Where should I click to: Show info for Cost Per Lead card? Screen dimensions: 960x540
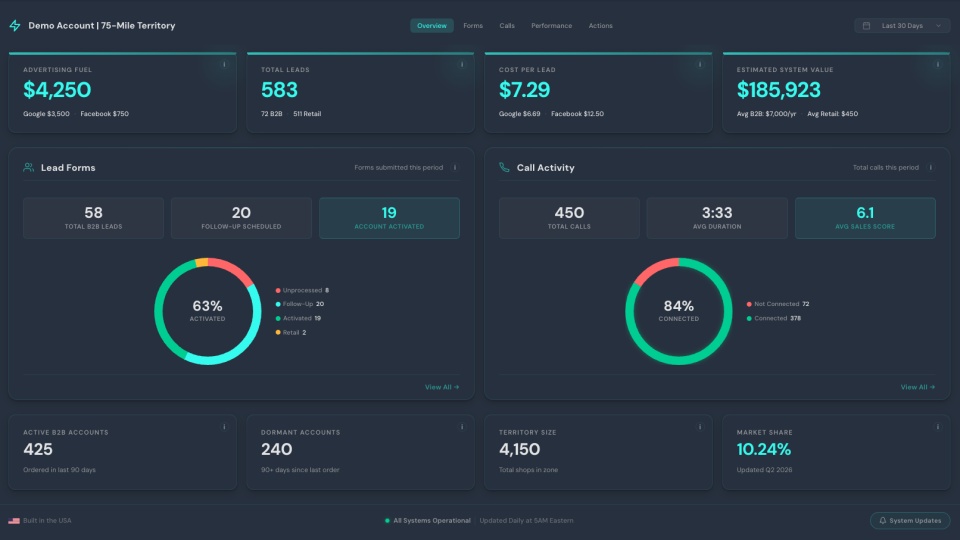click(700, 64)
